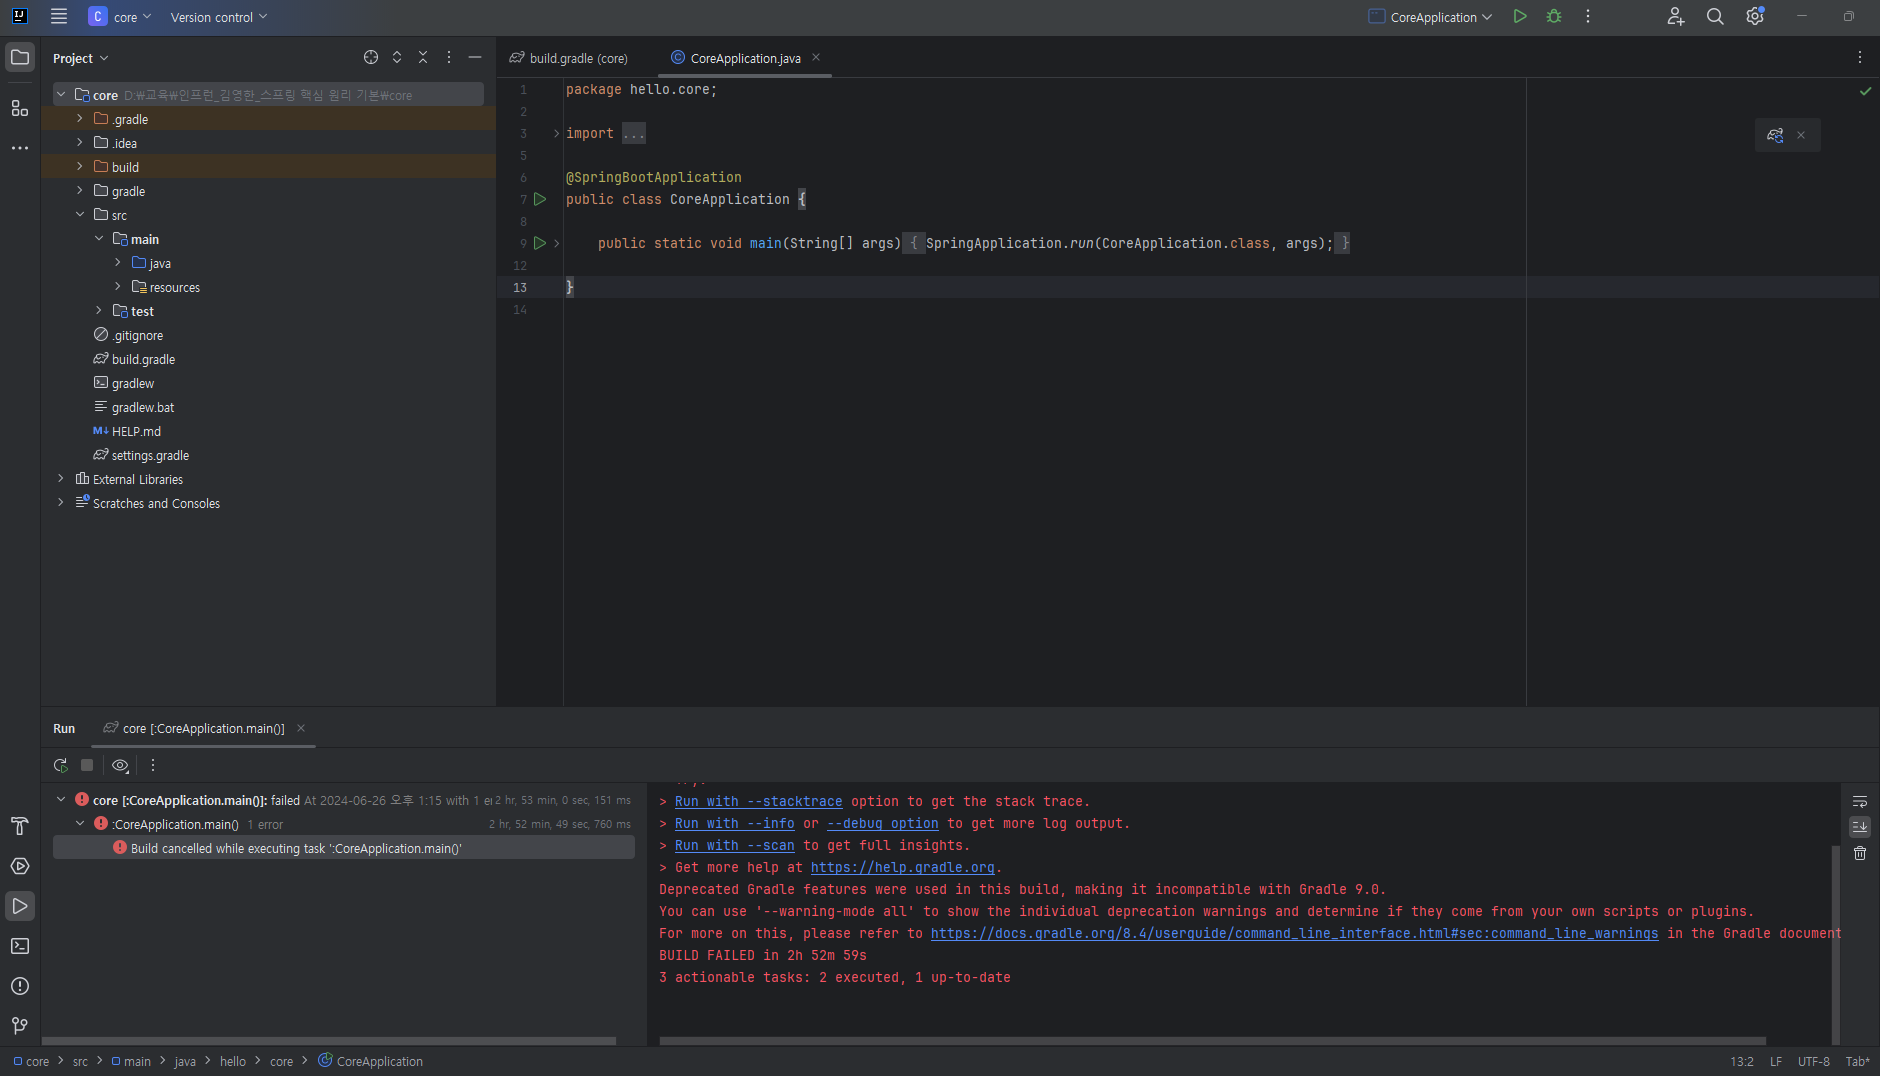Select CoreApplication.java editor tab

[745, 58]
